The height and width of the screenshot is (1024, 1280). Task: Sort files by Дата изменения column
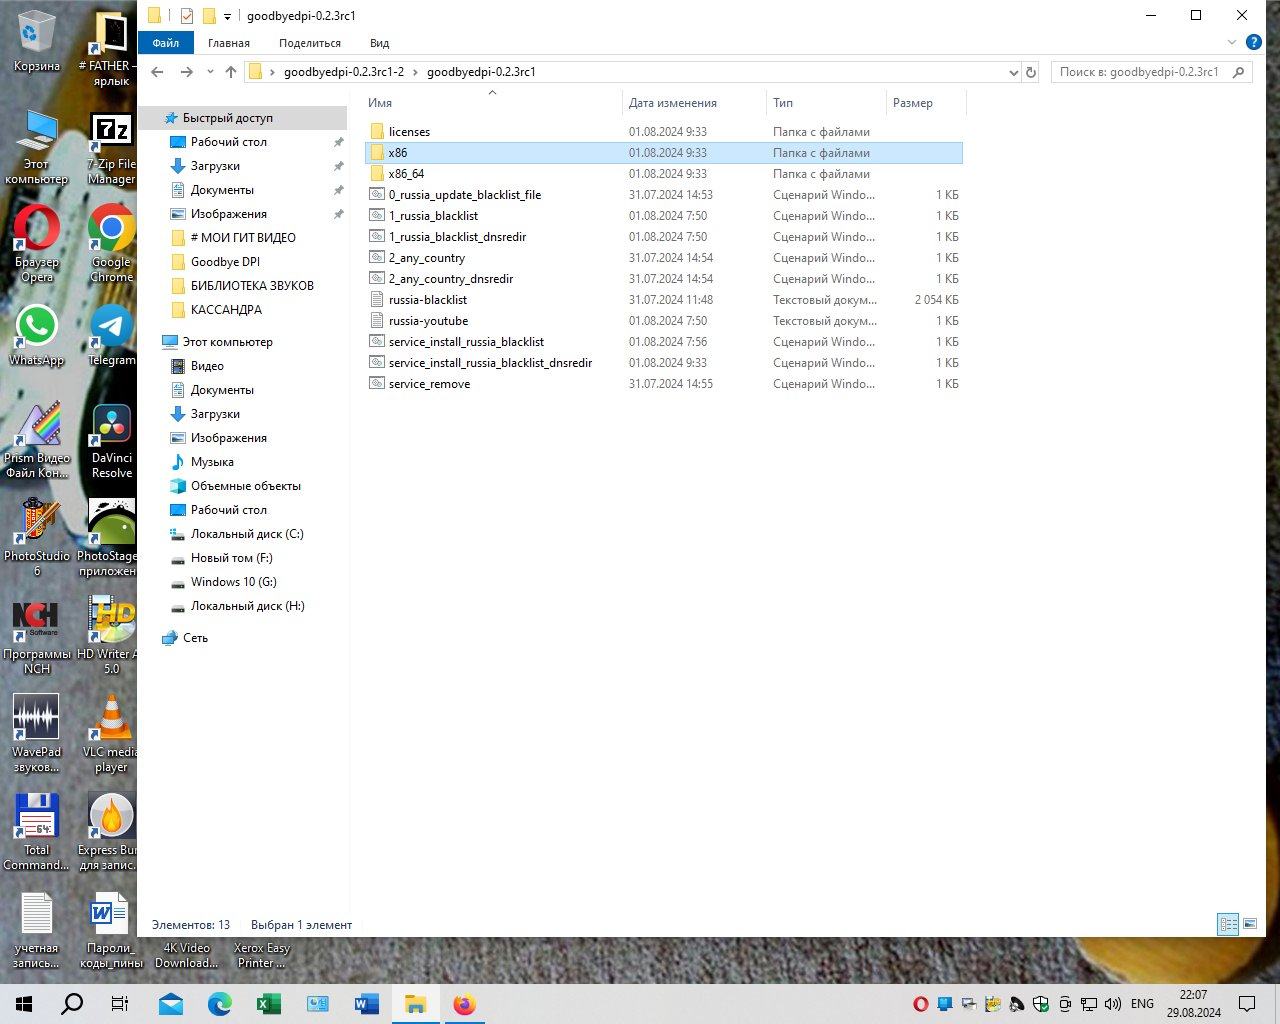(x=672, y=103)
